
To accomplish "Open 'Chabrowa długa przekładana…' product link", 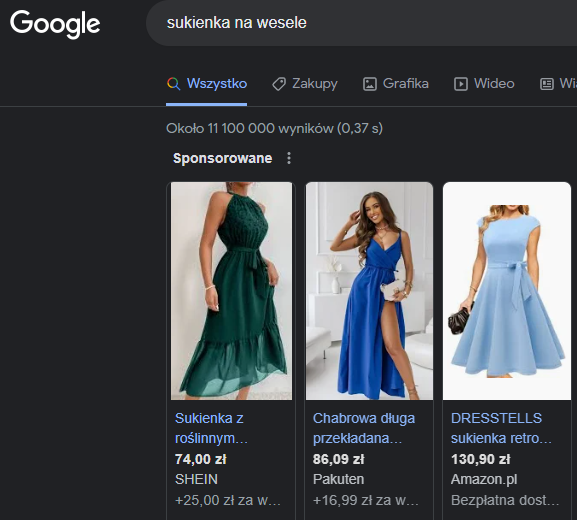I will tap(364, 428).
